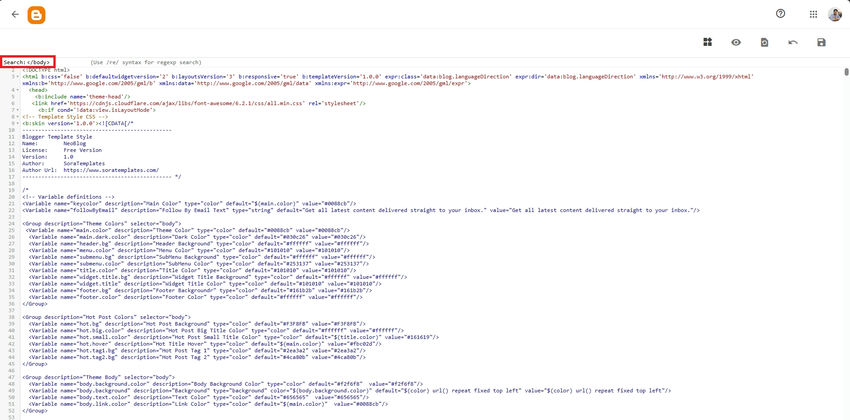Click the 'Variable definitions' comment line

(x=68, y=196)
